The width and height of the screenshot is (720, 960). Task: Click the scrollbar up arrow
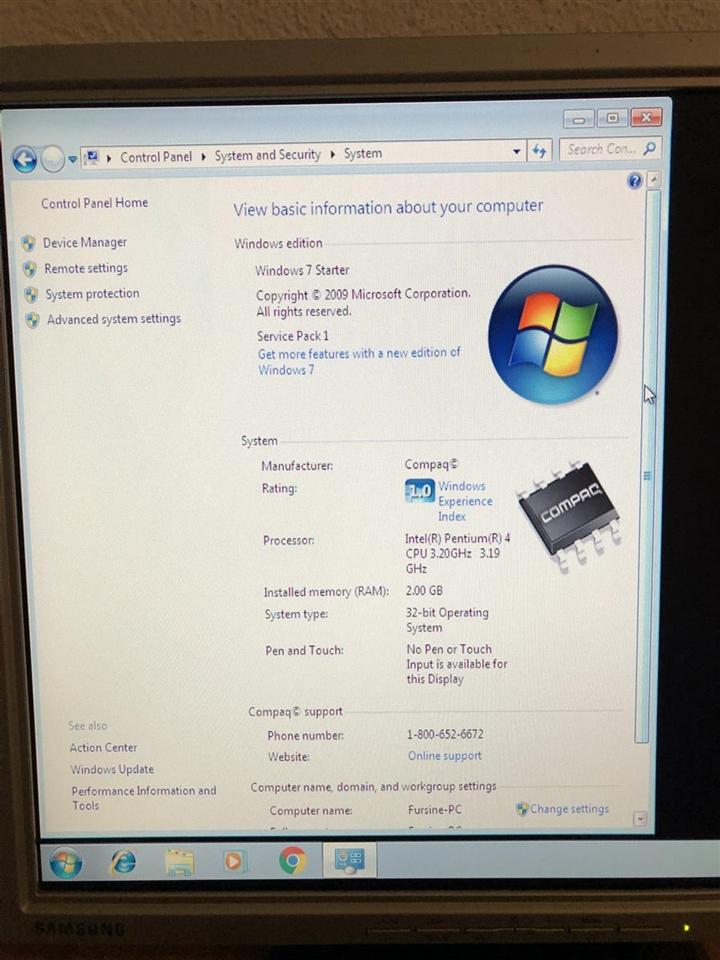pyautogui.click(x=654, y=179)
